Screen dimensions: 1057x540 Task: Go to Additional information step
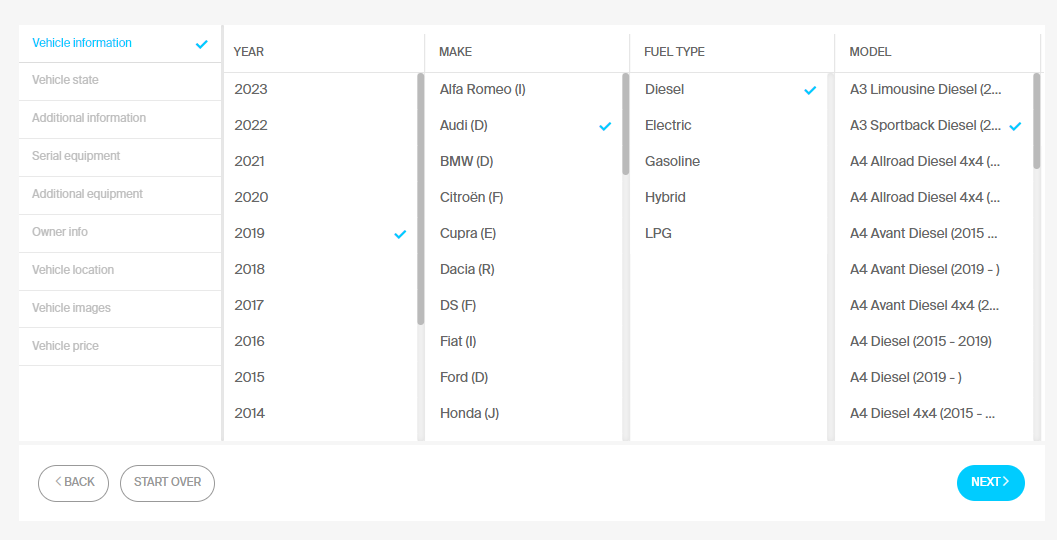[120, 118]
